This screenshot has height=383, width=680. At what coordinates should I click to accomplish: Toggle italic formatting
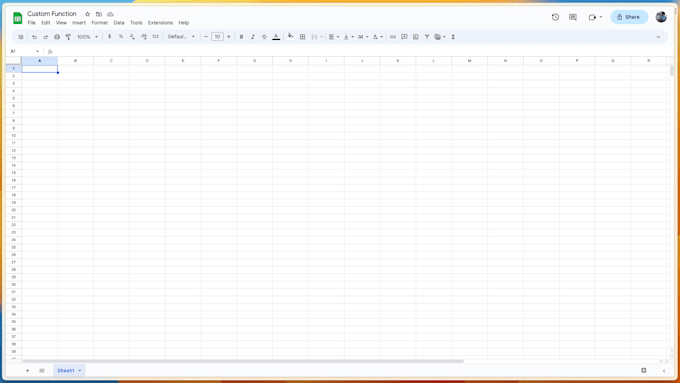tap(253, 37)
